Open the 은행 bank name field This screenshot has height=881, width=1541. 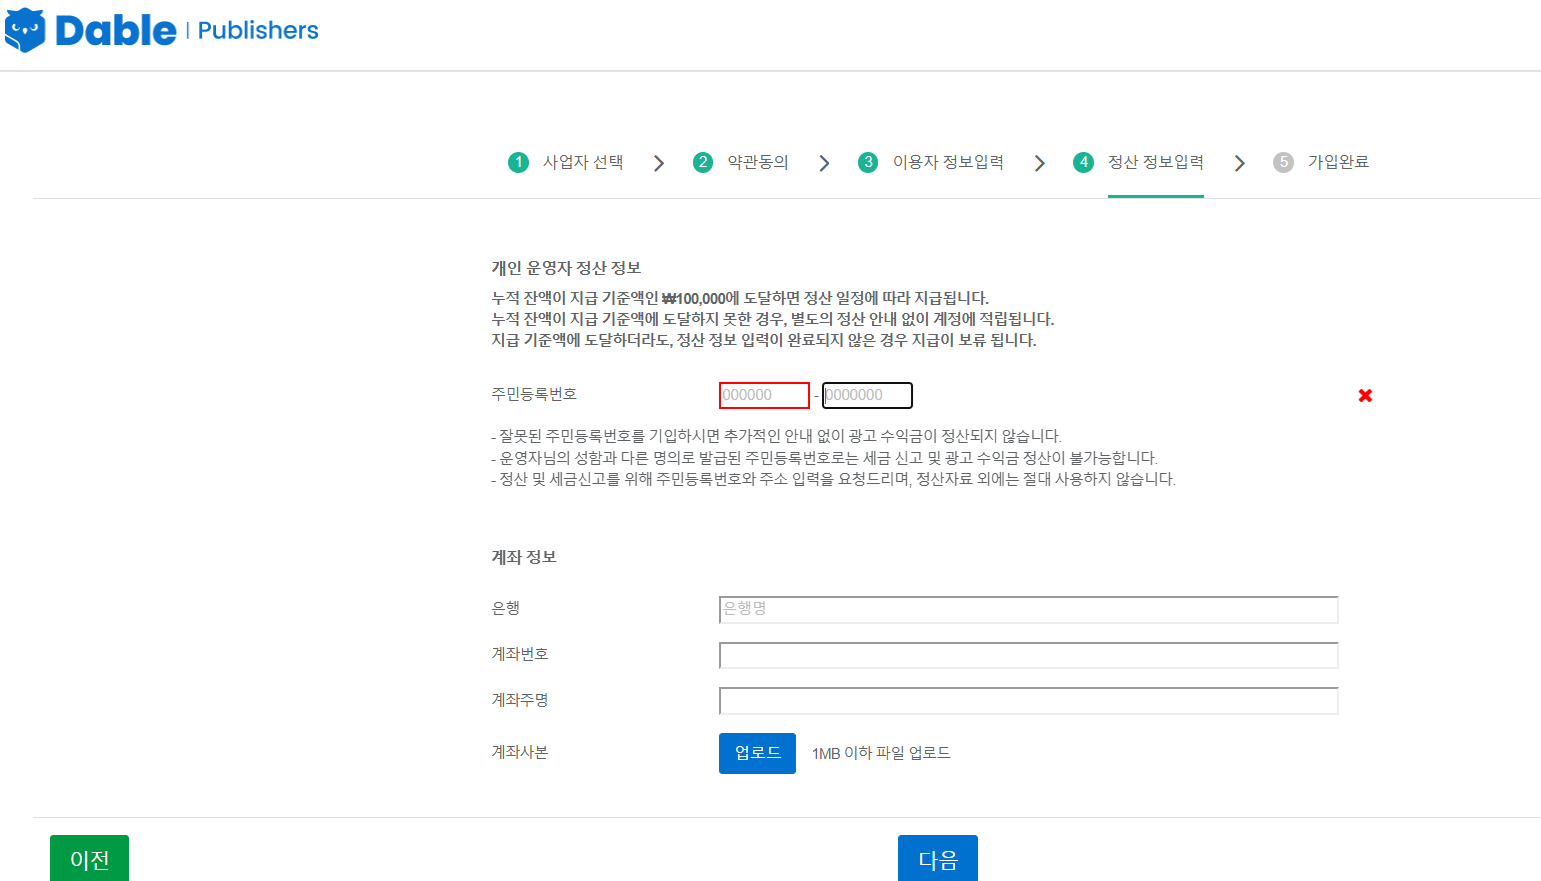[1028, 609]
